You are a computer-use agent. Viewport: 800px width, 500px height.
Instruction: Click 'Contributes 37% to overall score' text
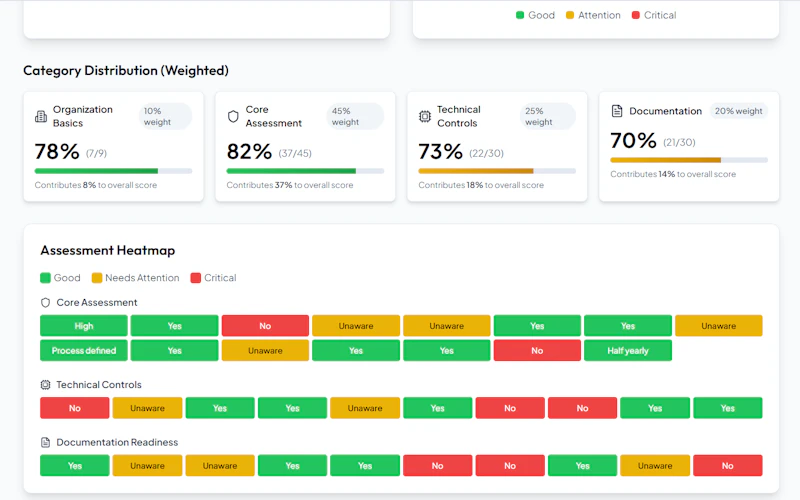tap(290, 185)
